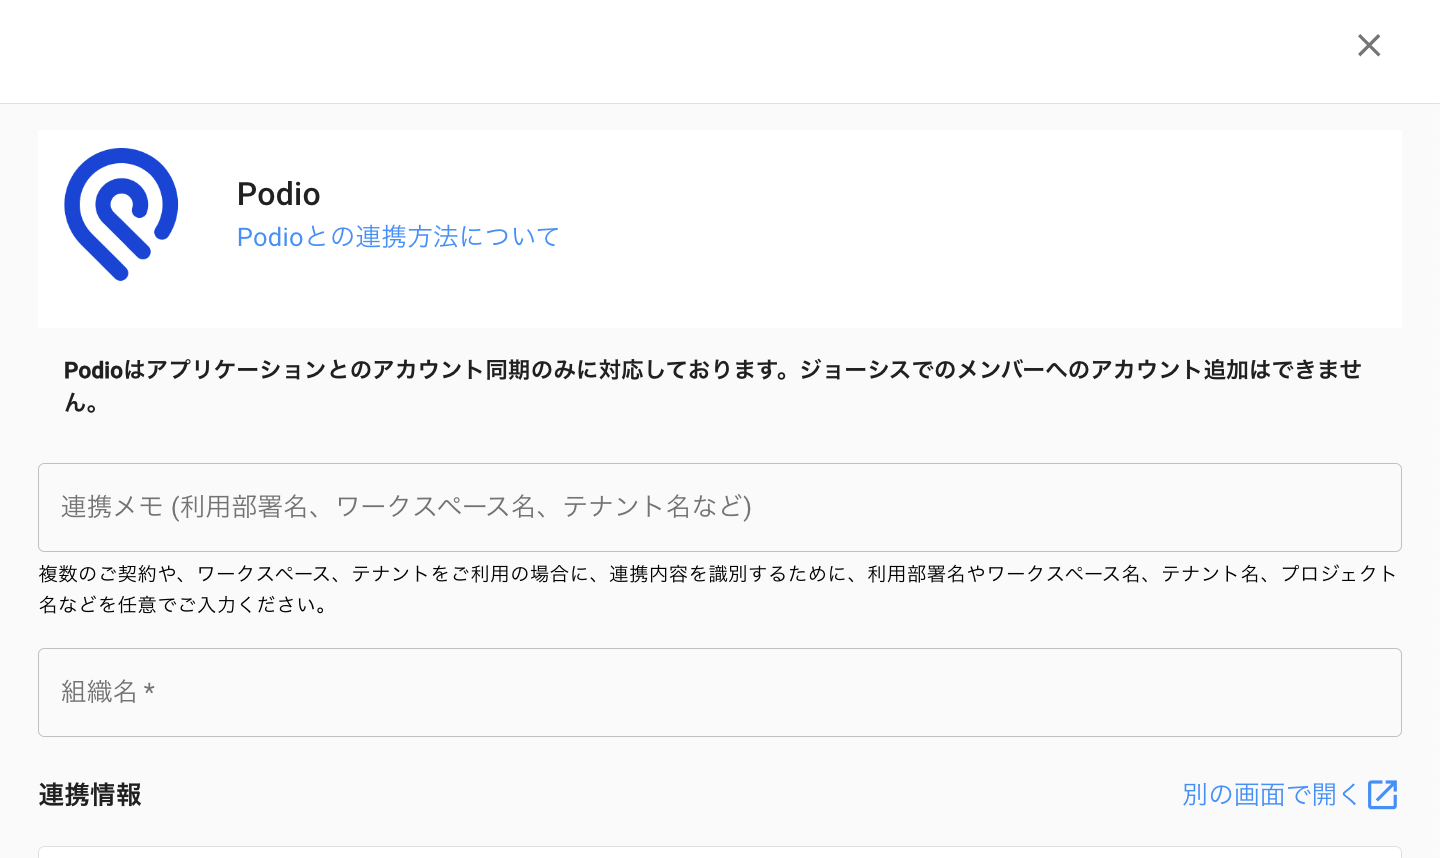Click the bold Podio account sync notice

(712, 370)
